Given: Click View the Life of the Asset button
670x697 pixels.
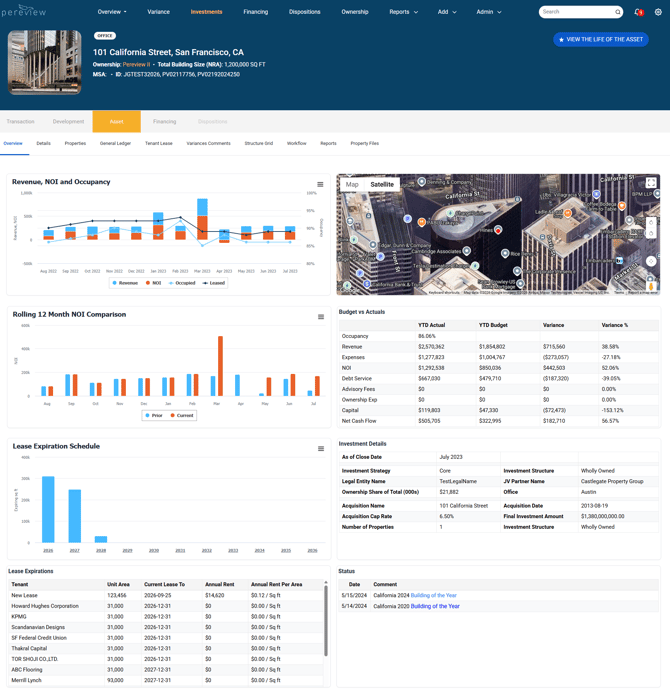Looking at the screenshot, I should [x=601, y=40].
